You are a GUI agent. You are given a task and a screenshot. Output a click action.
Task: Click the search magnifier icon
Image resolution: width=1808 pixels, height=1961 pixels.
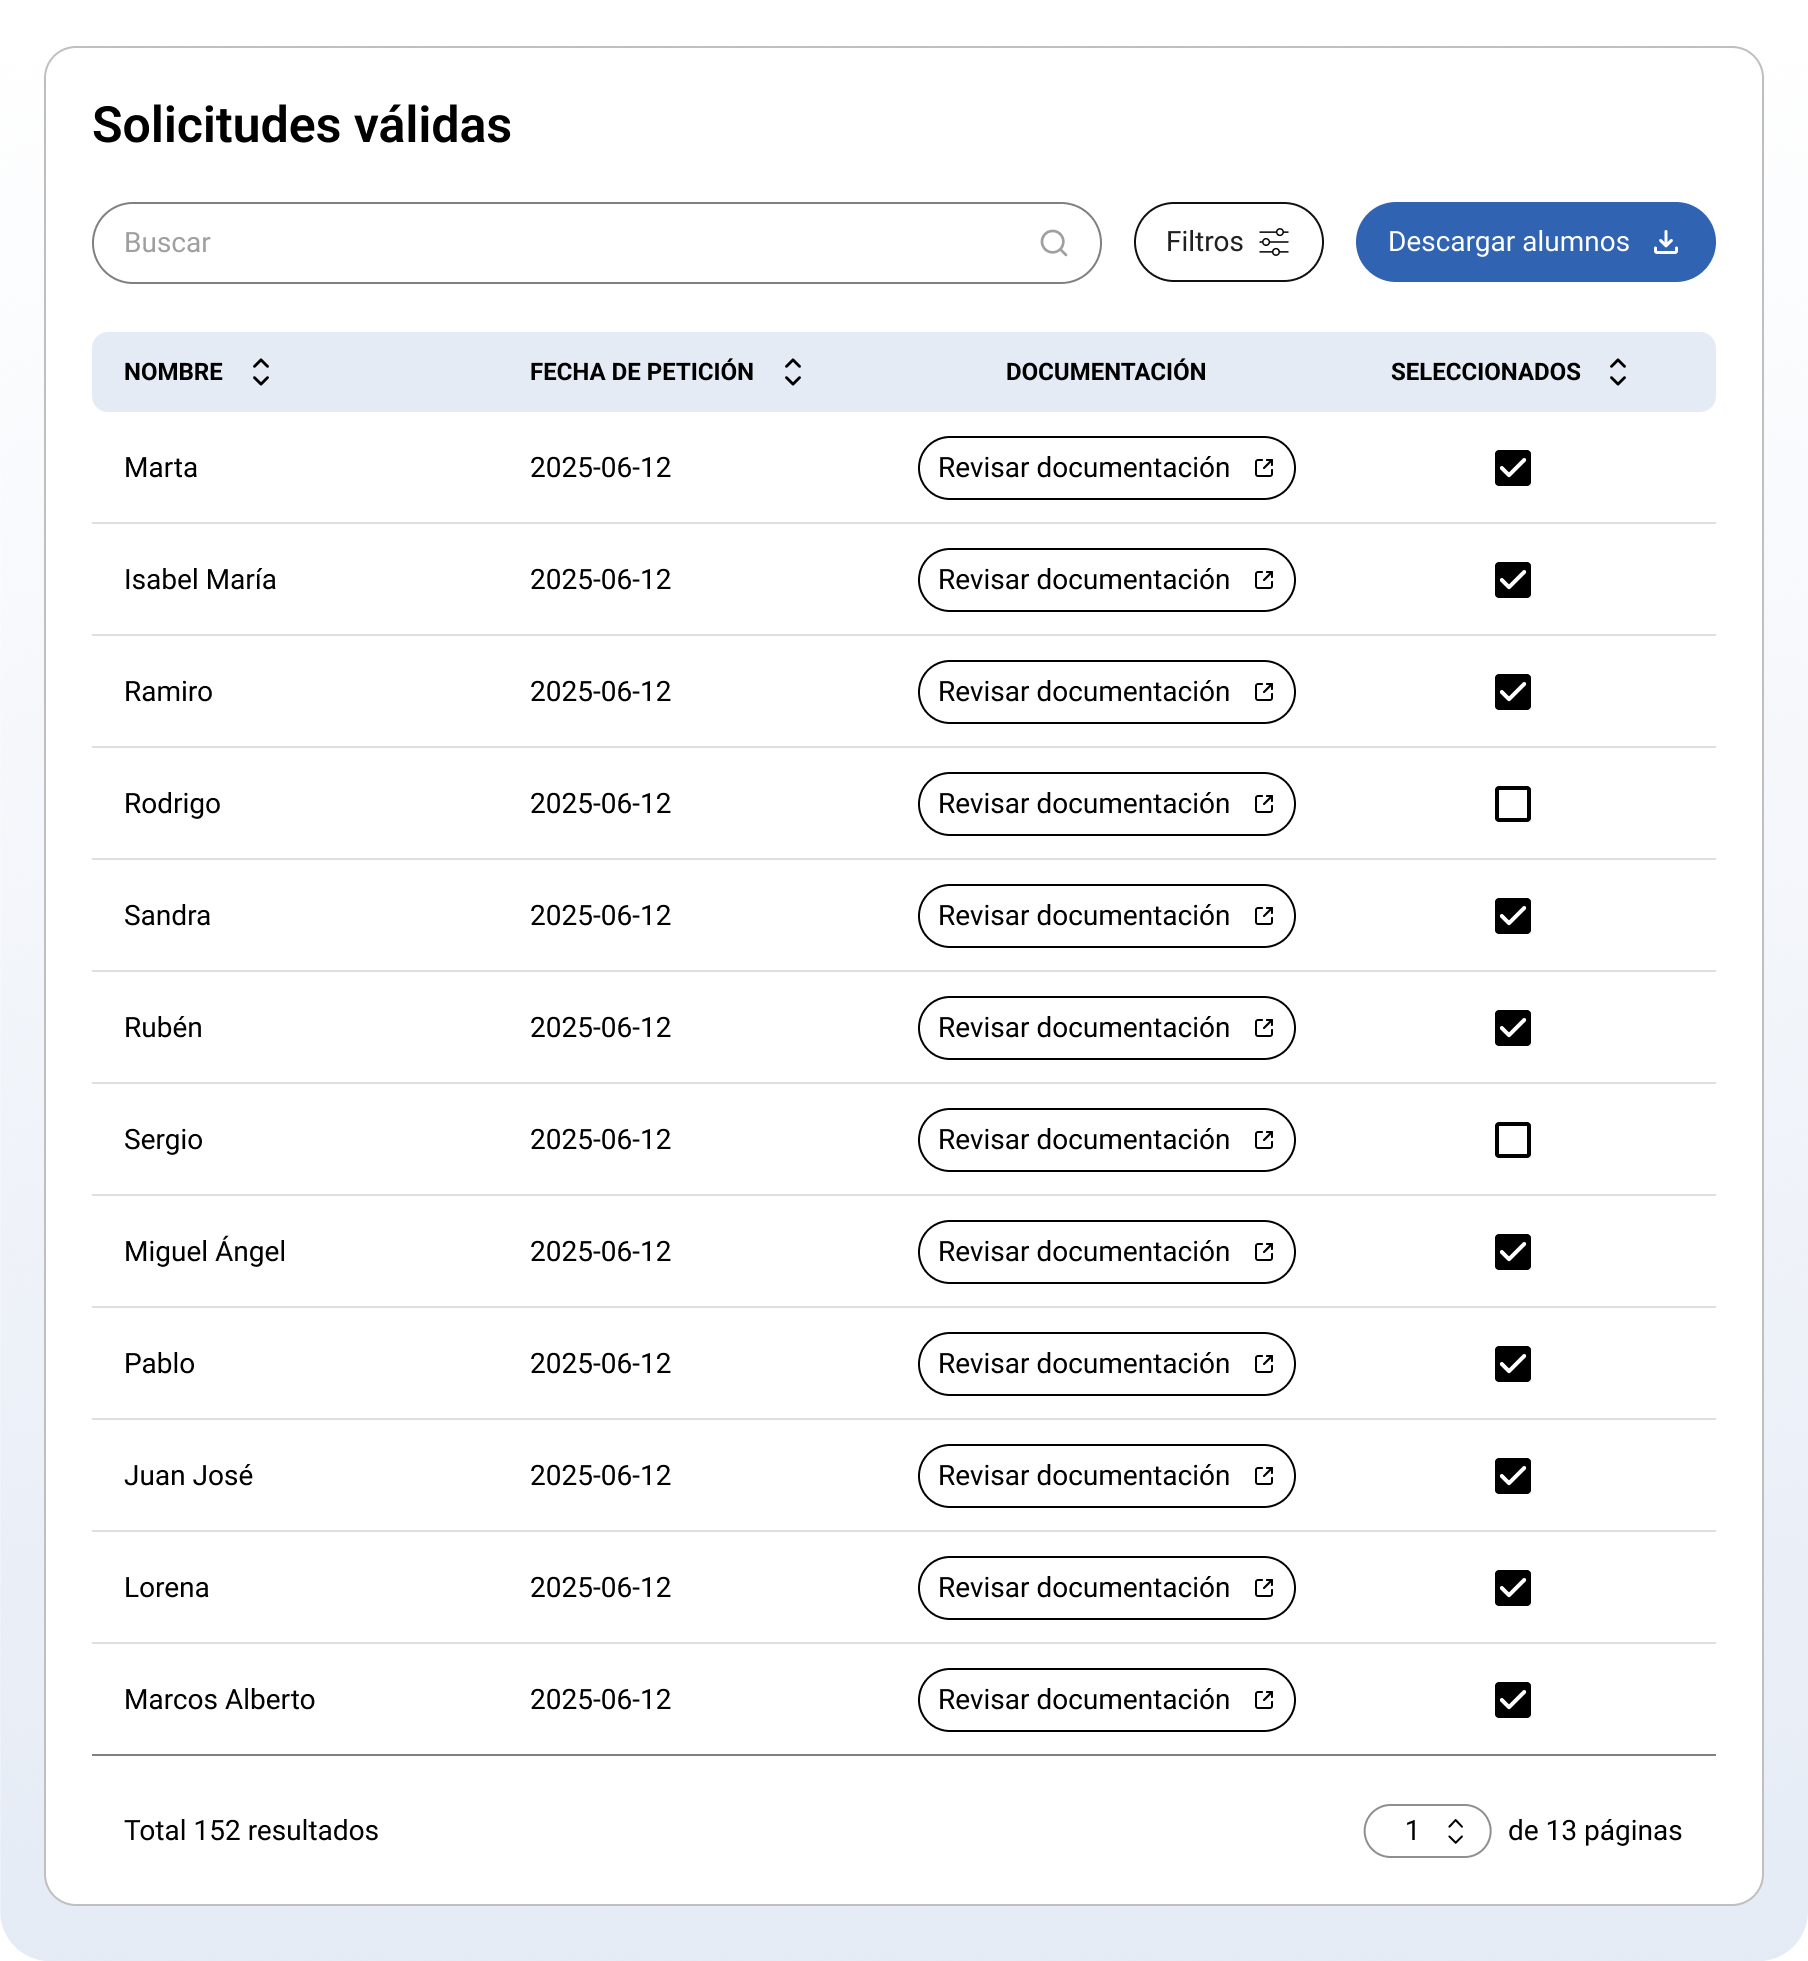(x=1053, y=243)
